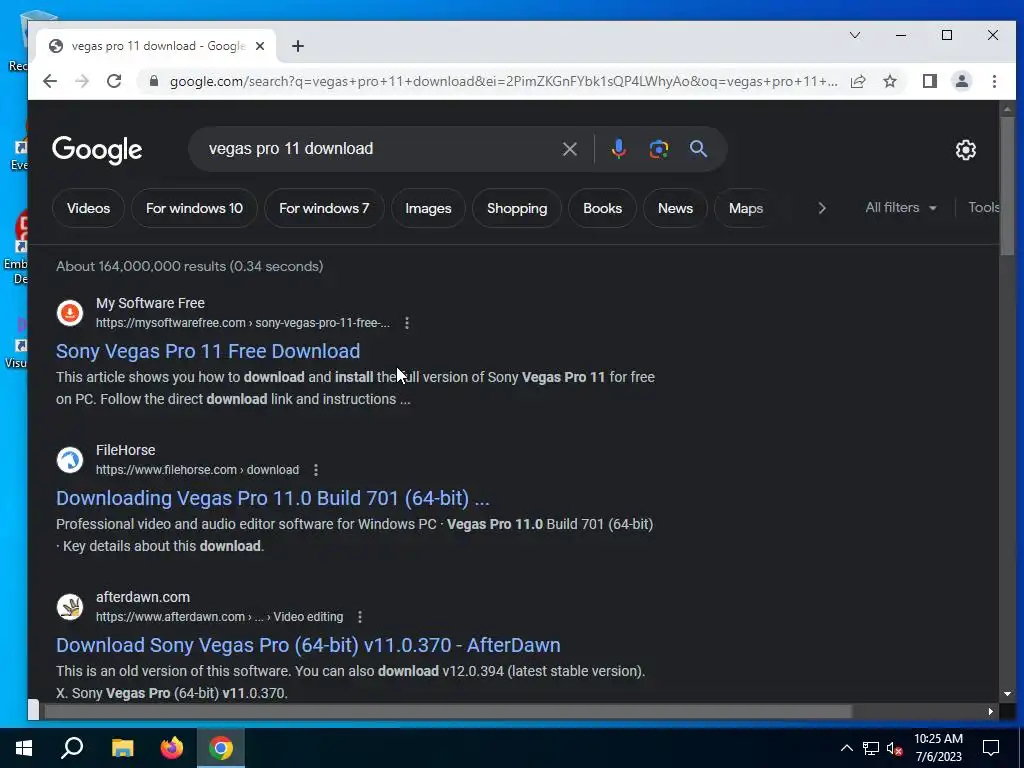Launch Firefox from the taskbar
The width and height of the screenshot is (1024, 768).
(172, 748)
